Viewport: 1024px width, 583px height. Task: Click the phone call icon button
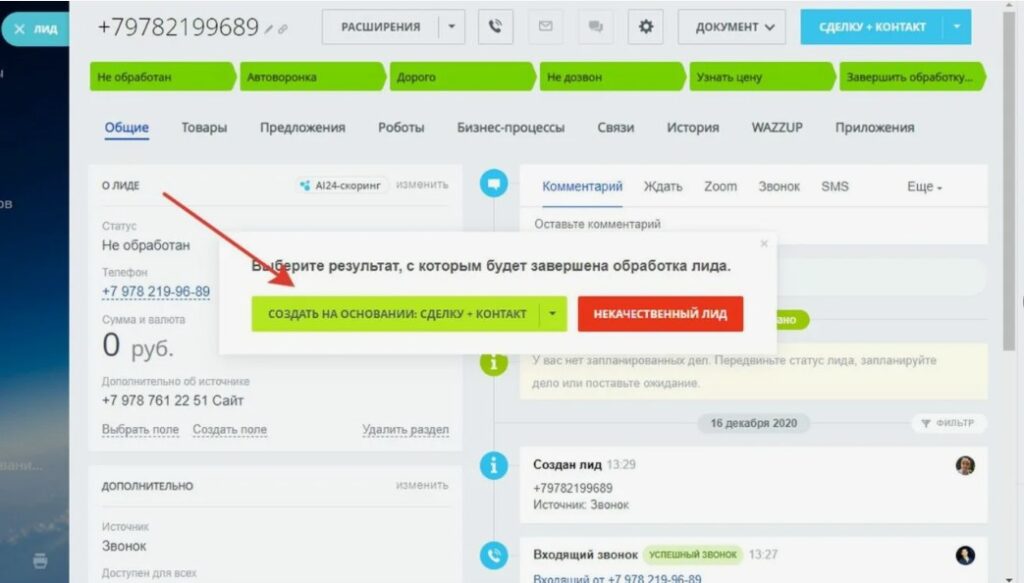coord(496,27)
